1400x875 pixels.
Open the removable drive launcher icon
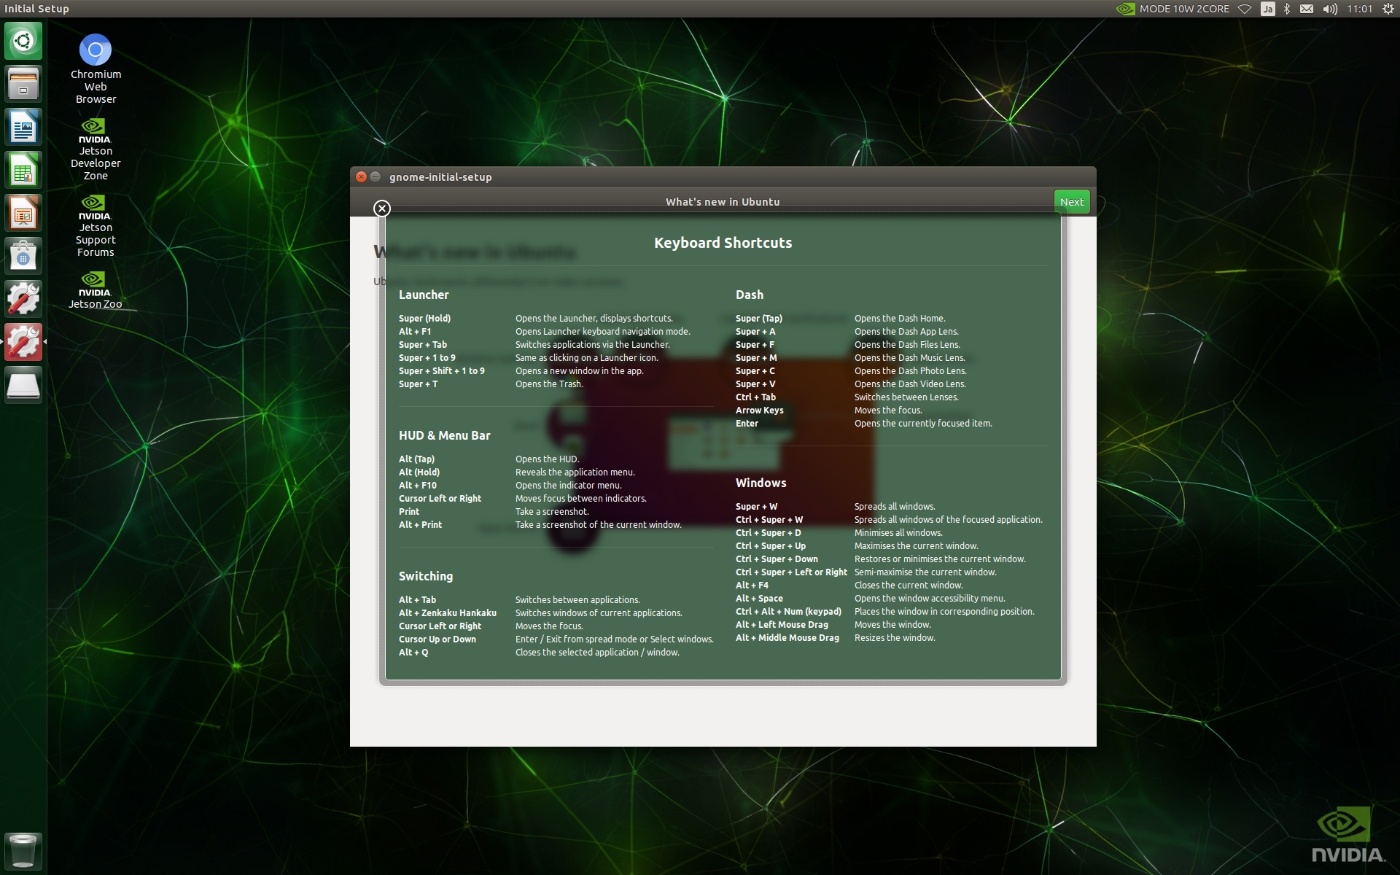coord(23,385)
